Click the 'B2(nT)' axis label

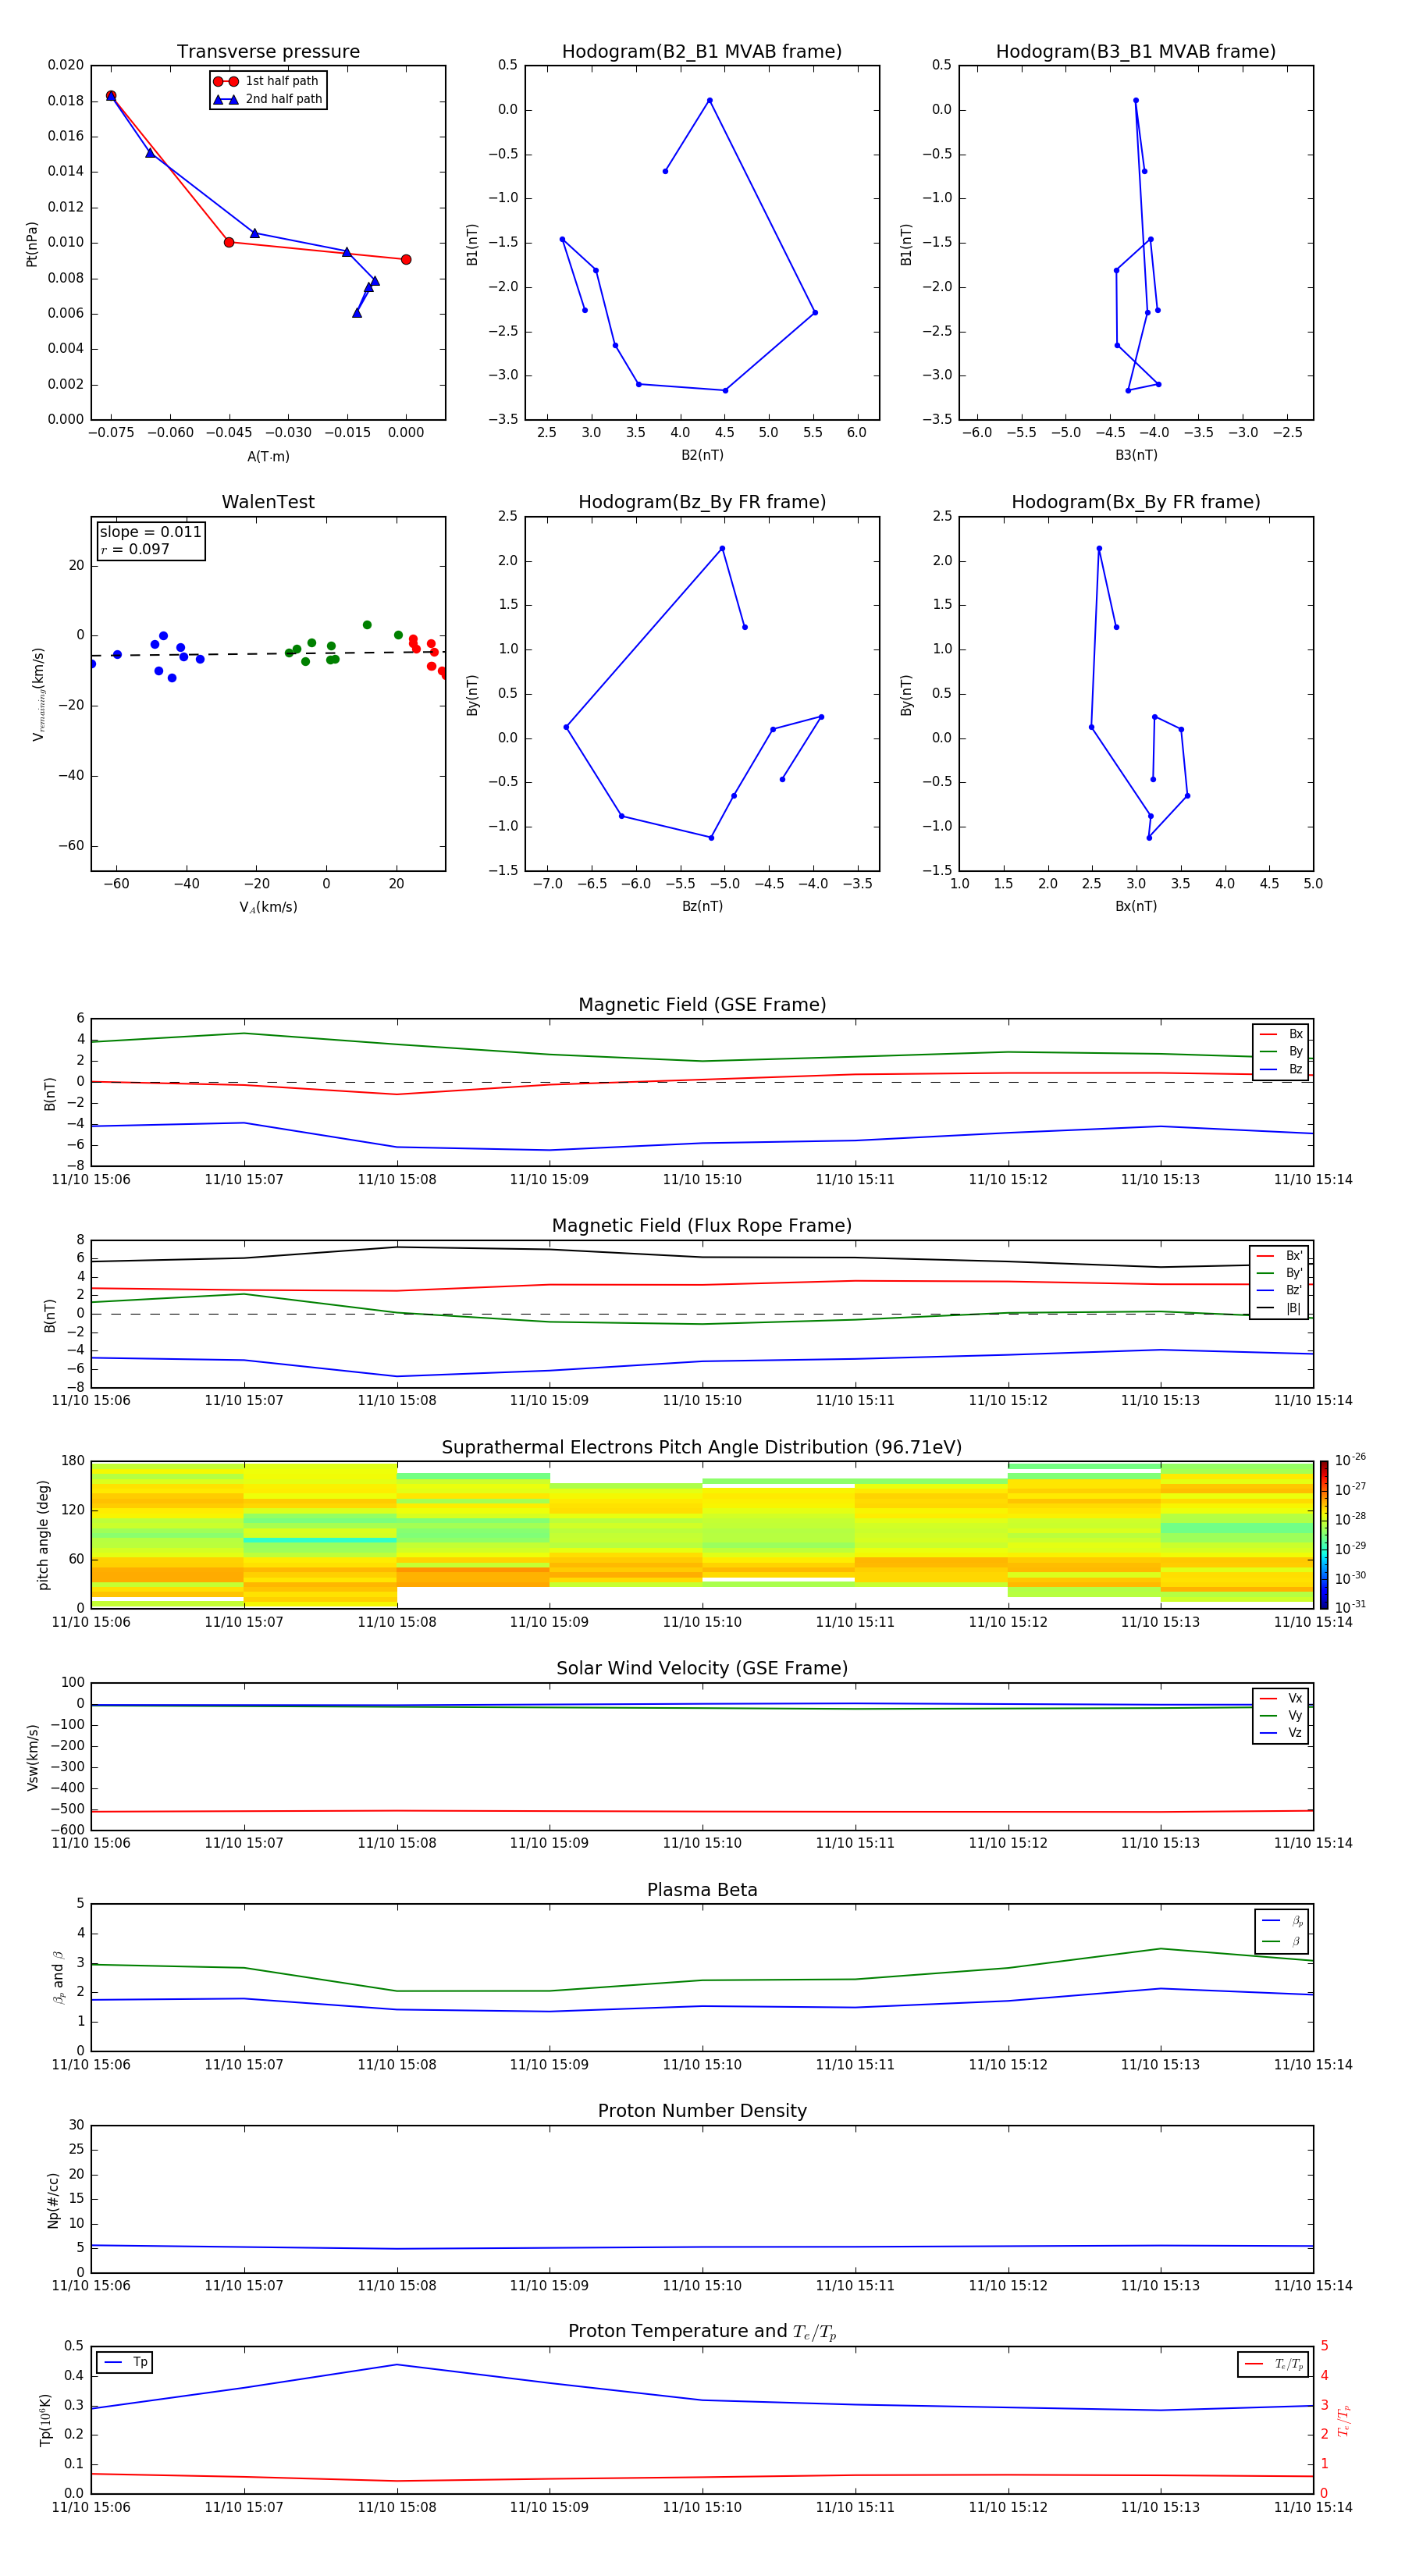click(x=702, y=455)
